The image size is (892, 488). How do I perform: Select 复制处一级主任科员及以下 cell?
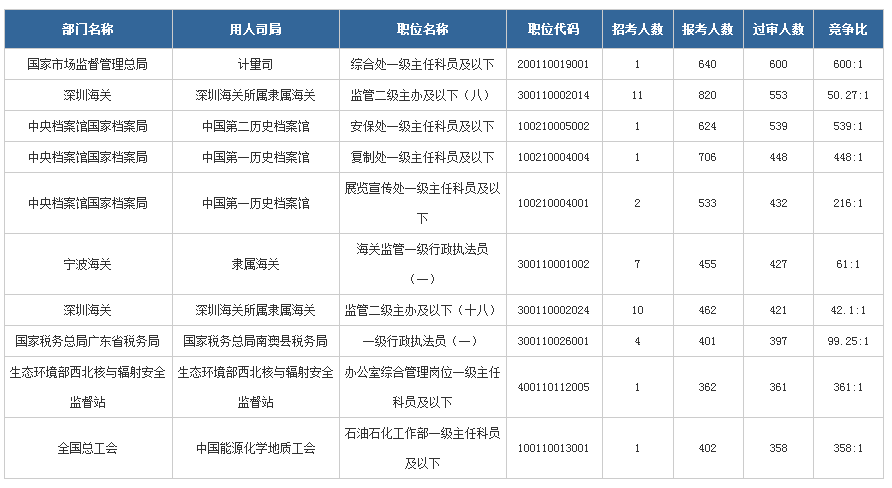coord(423,157)
